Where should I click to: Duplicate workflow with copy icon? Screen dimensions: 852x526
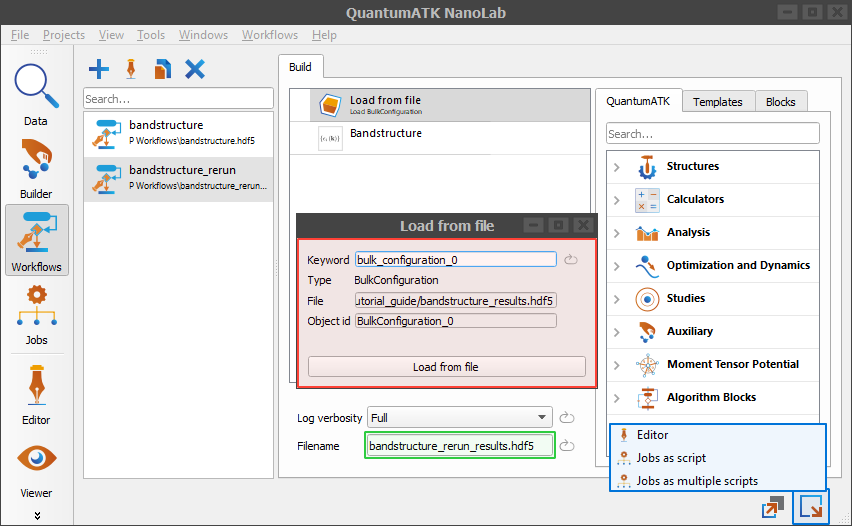point(162,69)
